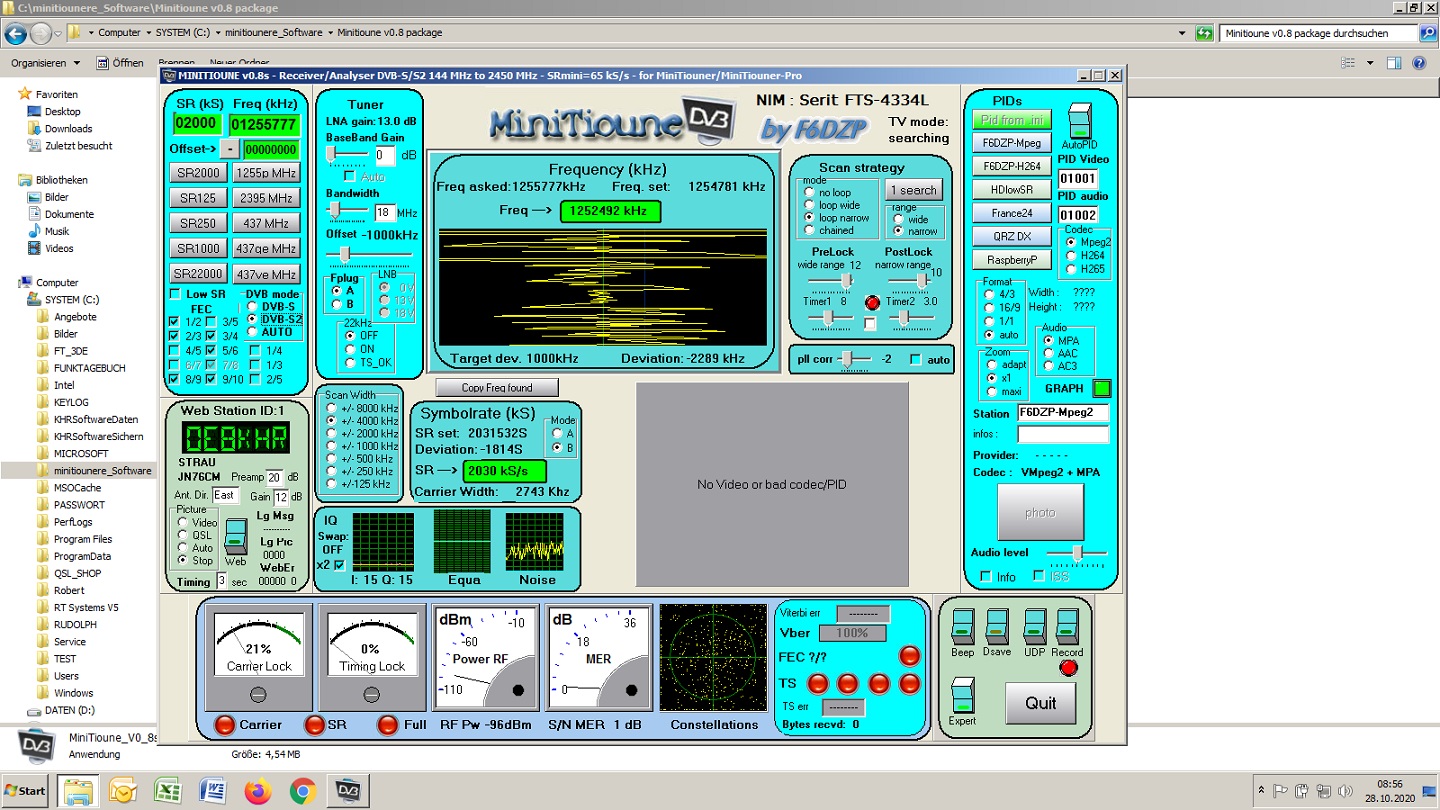
Task: Click Öffnen in the Explorer toolbar
Action: pyautogui.click(x=120, y=63)
